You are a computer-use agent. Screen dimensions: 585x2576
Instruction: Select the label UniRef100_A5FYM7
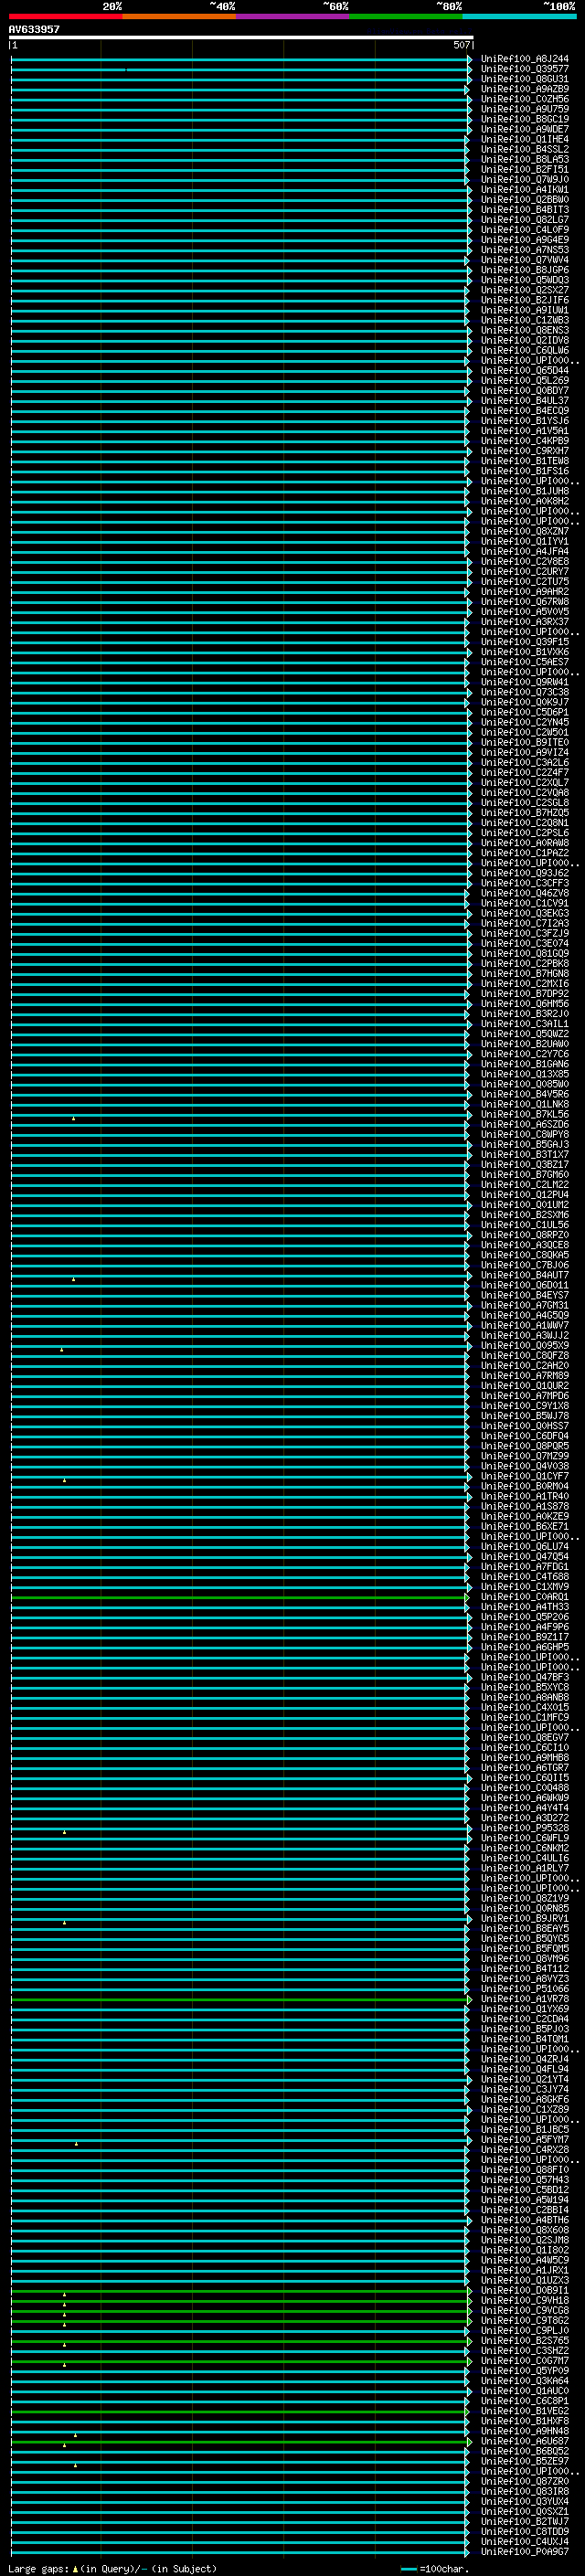coord(525,2140)
